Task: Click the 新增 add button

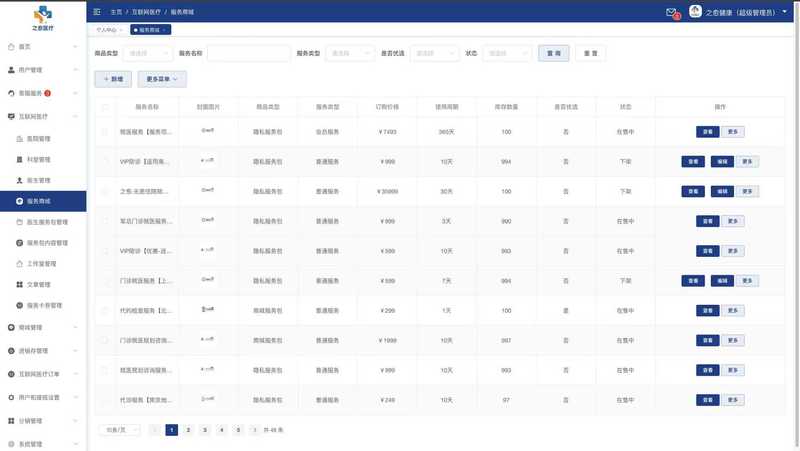Action: [112, 78]
